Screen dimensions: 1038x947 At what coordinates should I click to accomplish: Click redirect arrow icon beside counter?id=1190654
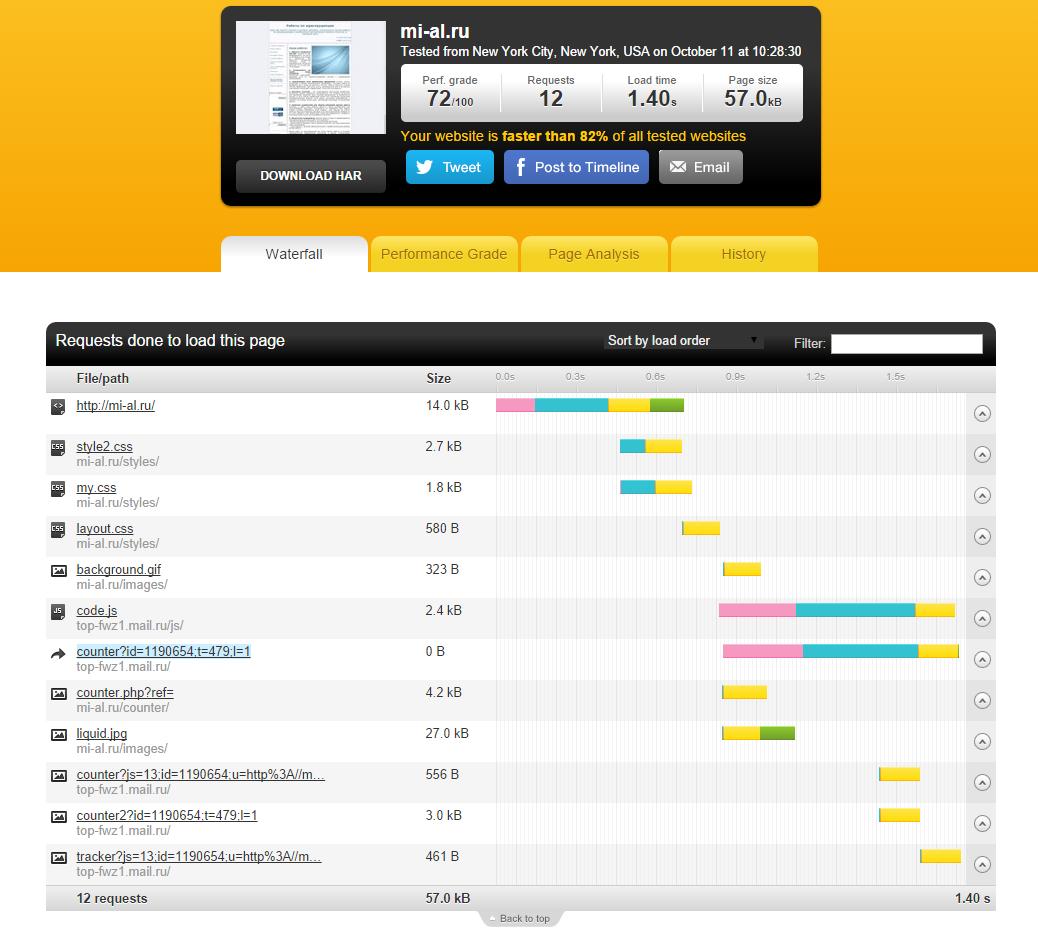click(x=58, y=653)
